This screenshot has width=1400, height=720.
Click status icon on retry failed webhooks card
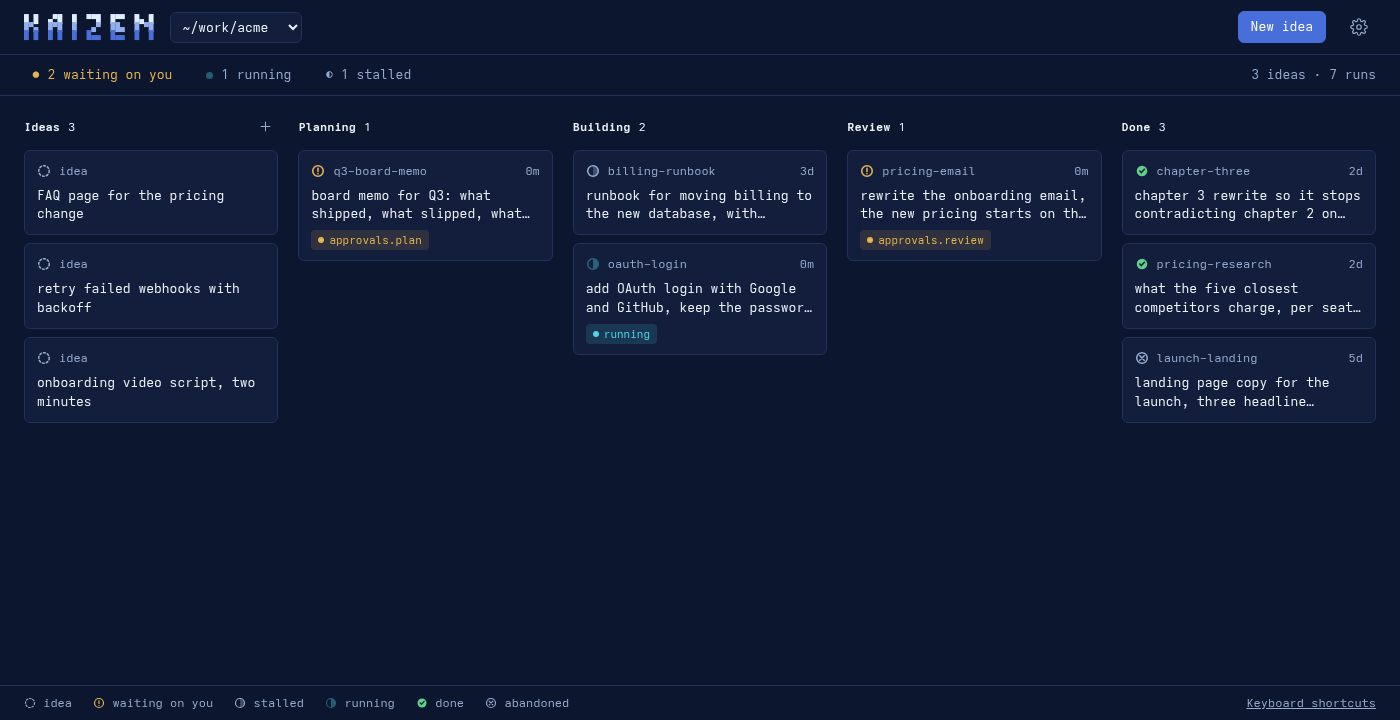[44, 264]
